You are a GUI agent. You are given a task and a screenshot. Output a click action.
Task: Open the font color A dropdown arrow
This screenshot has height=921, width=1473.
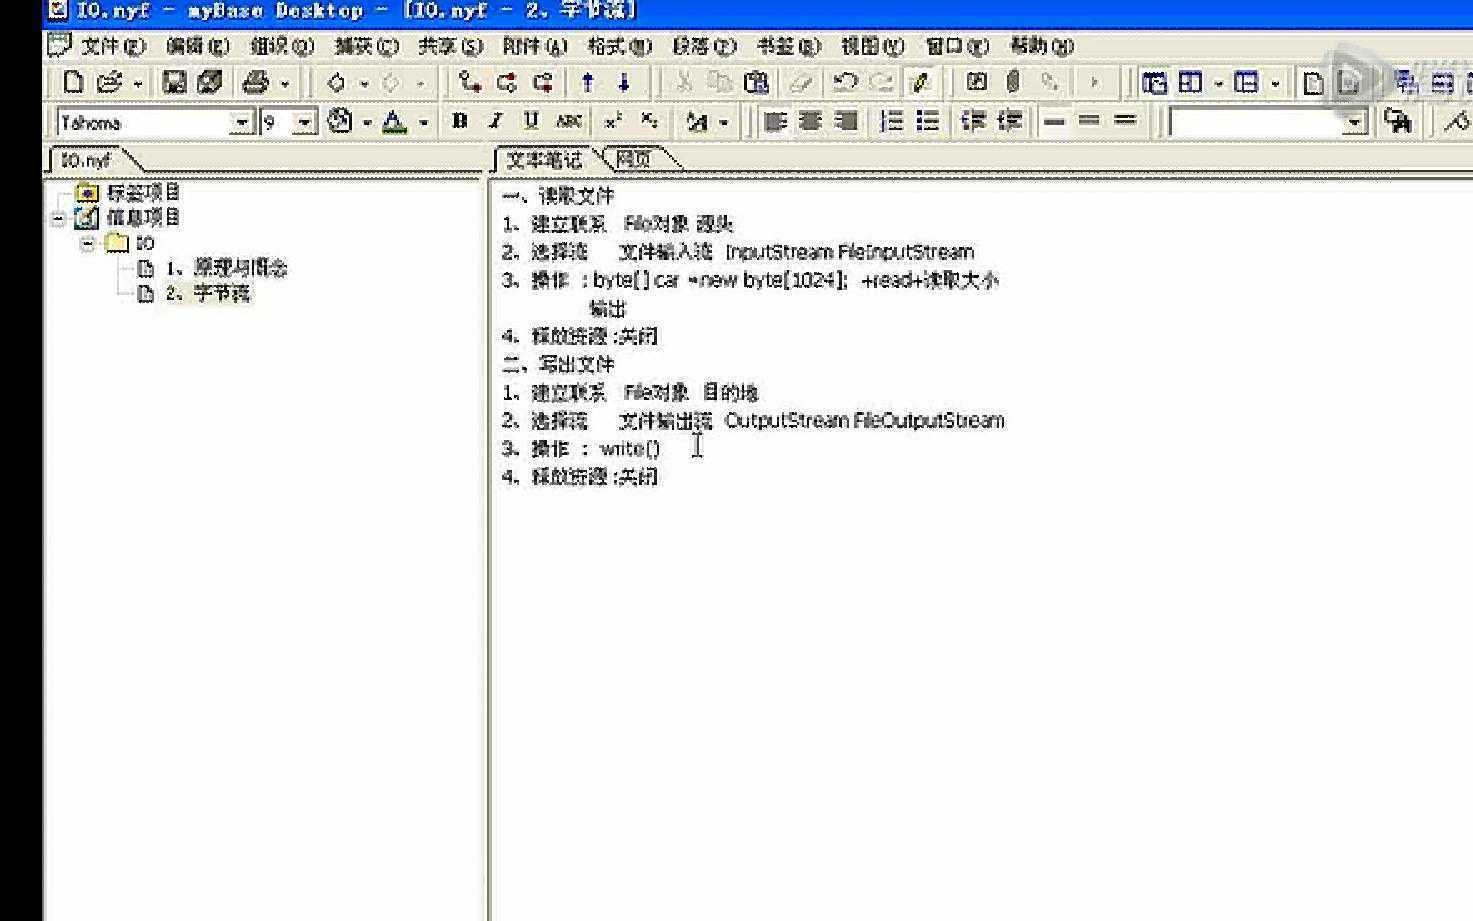pyautogui.click(x=423, y=123)
